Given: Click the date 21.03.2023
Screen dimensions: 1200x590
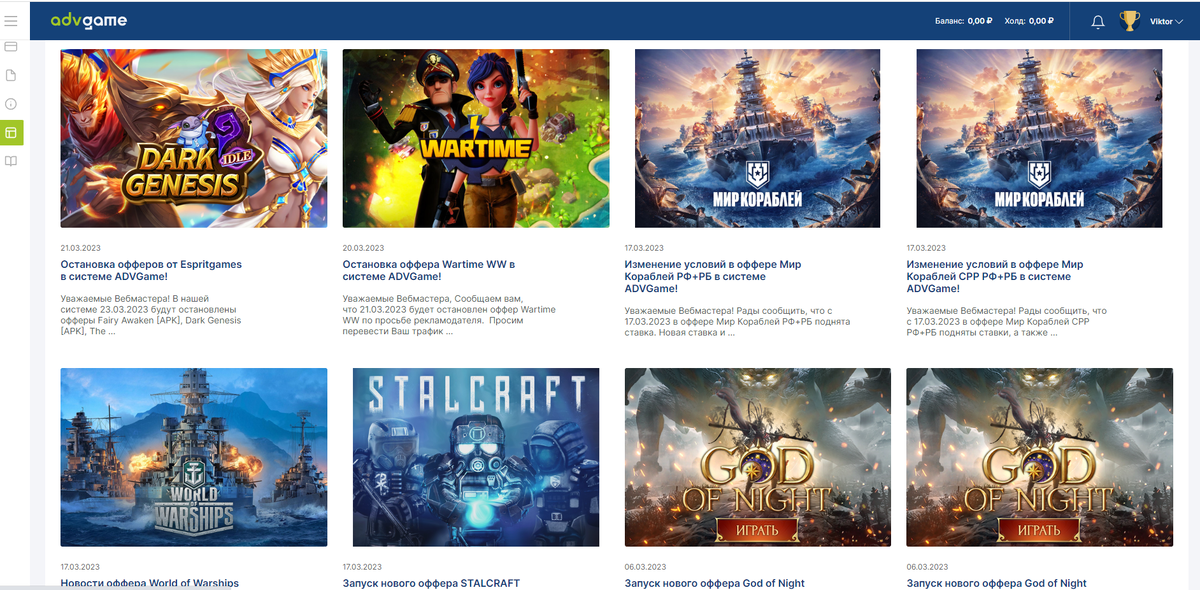Looking at the screenshot, I should pyautogui.click(x=80, y=247).
